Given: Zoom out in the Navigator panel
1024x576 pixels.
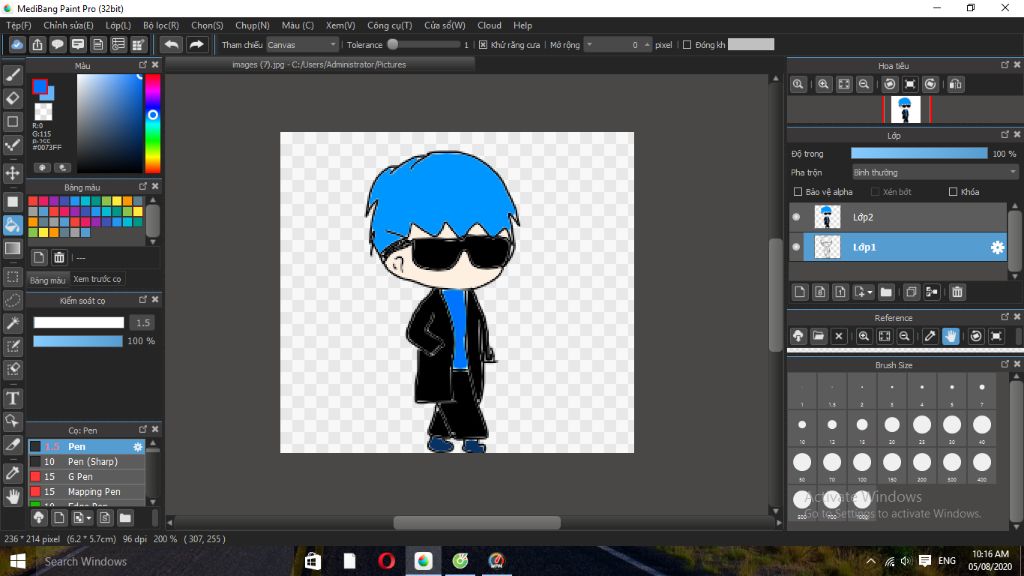Looking at the screenshot, I should click(x=864, y=84).
